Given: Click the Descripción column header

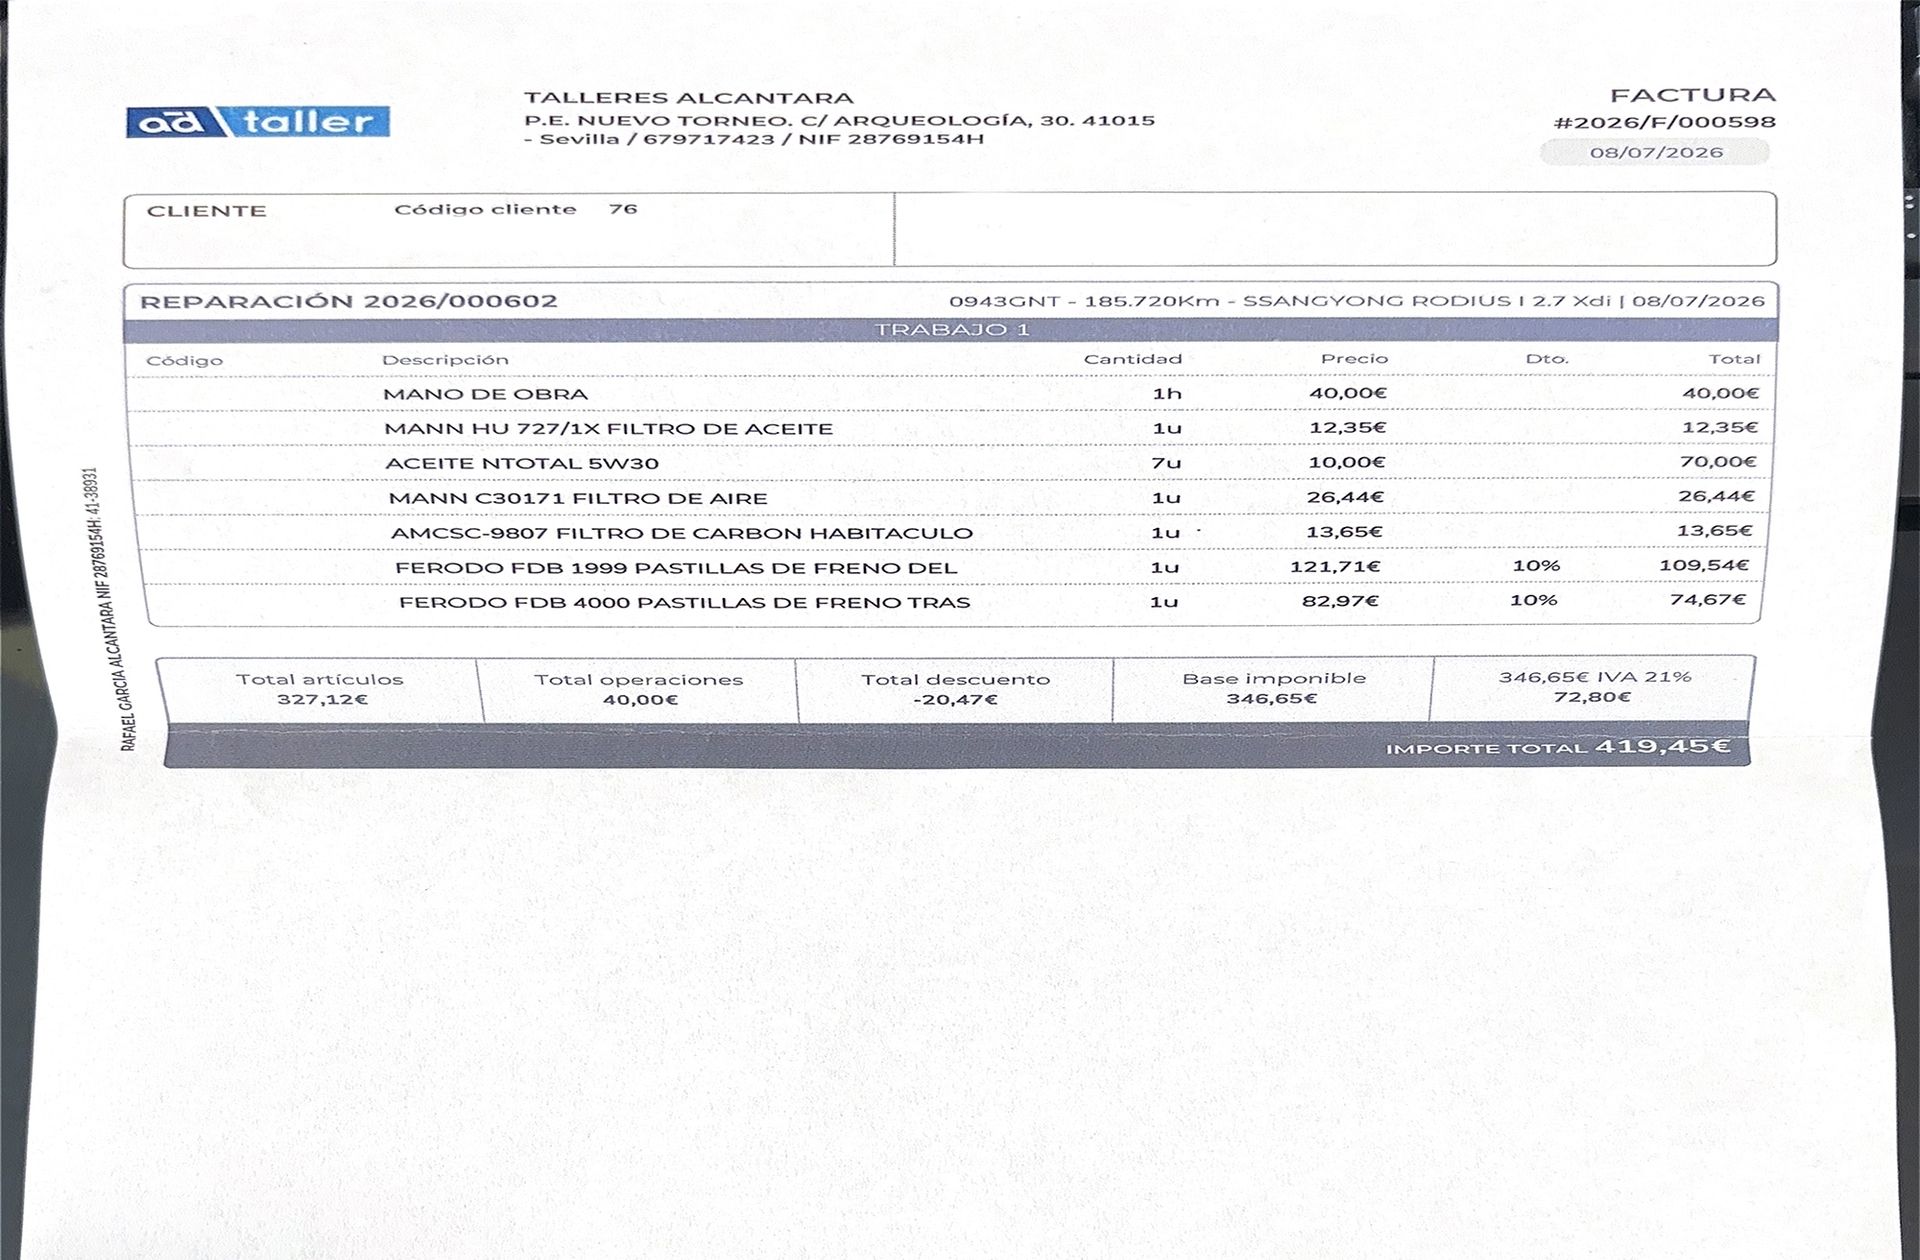Looking at the screenshot, I should [x=445, y=359].
